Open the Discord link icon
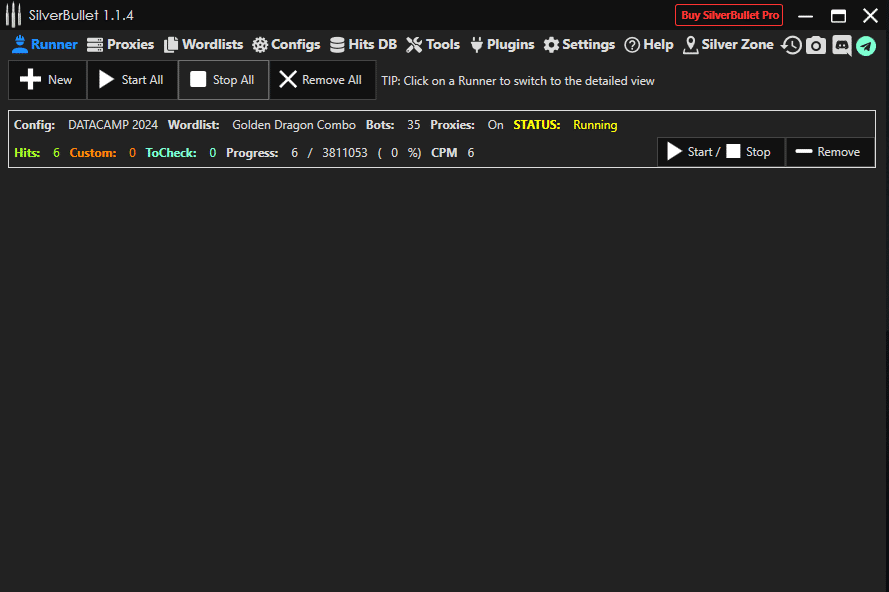This screenshot has height=592, width=889. coord(841,45)
